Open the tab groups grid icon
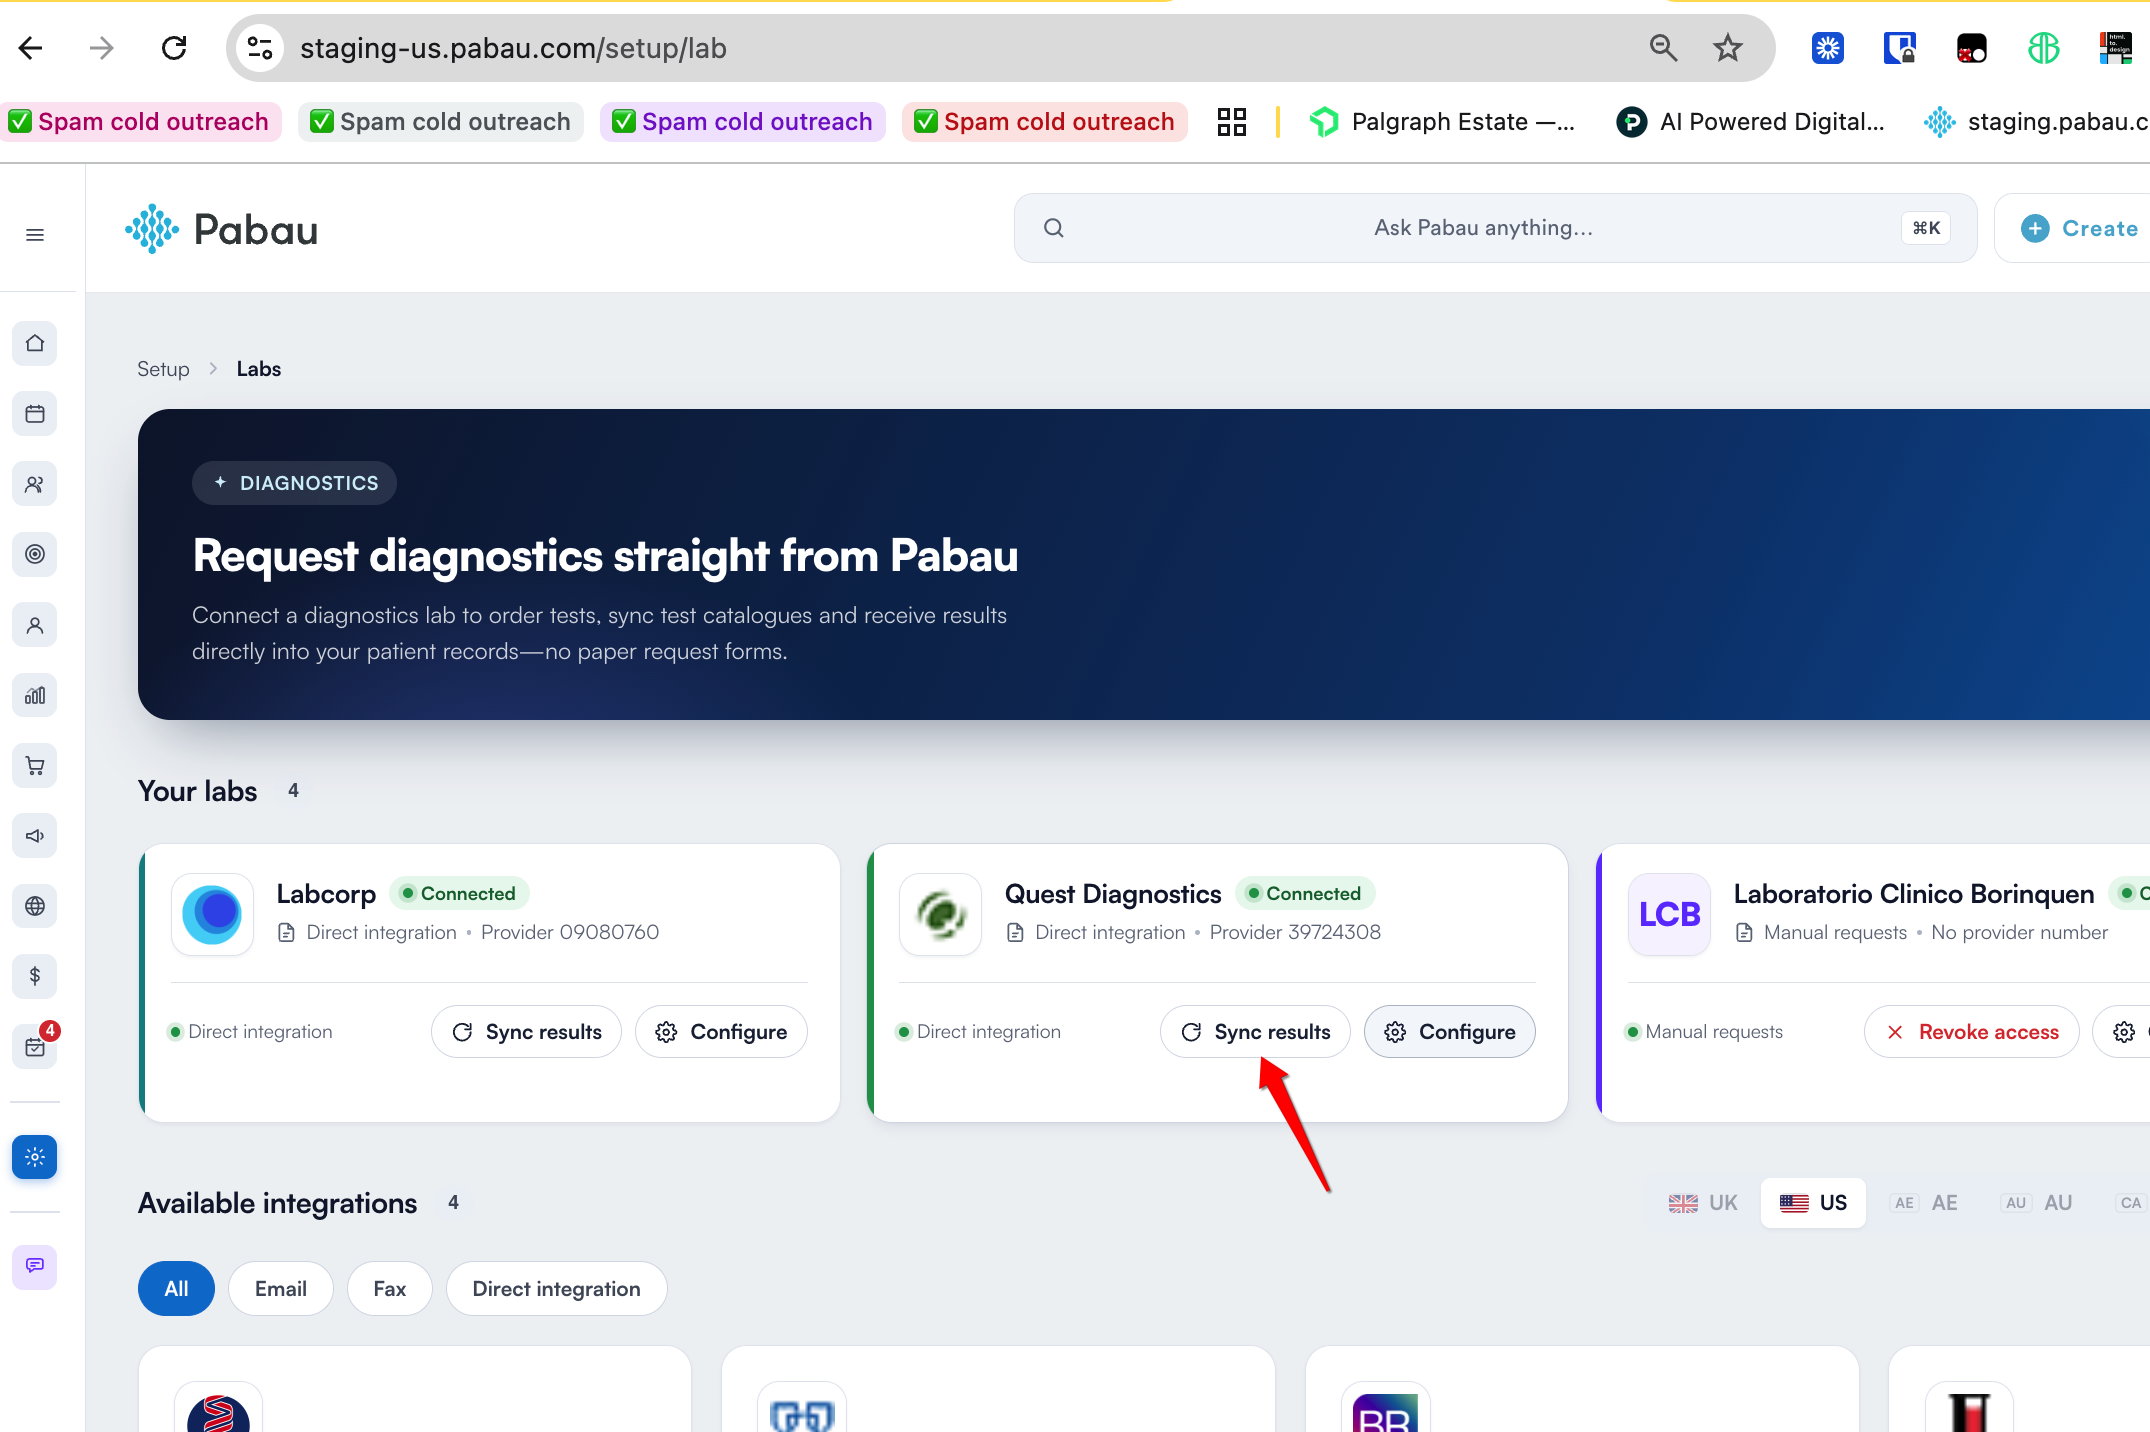Viewport: 2150px width, 1432px height. (1232, 122)
